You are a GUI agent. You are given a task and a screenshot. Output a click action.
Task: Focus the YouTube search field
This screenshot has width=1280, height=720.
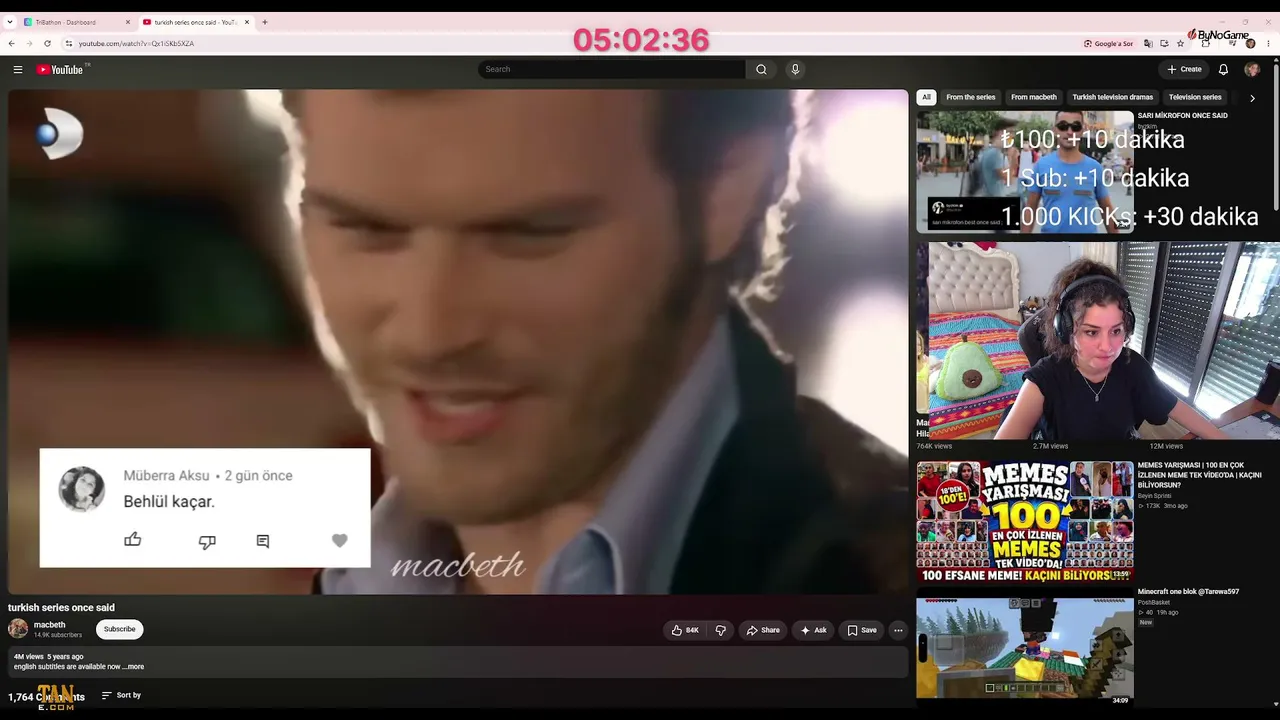611,69
